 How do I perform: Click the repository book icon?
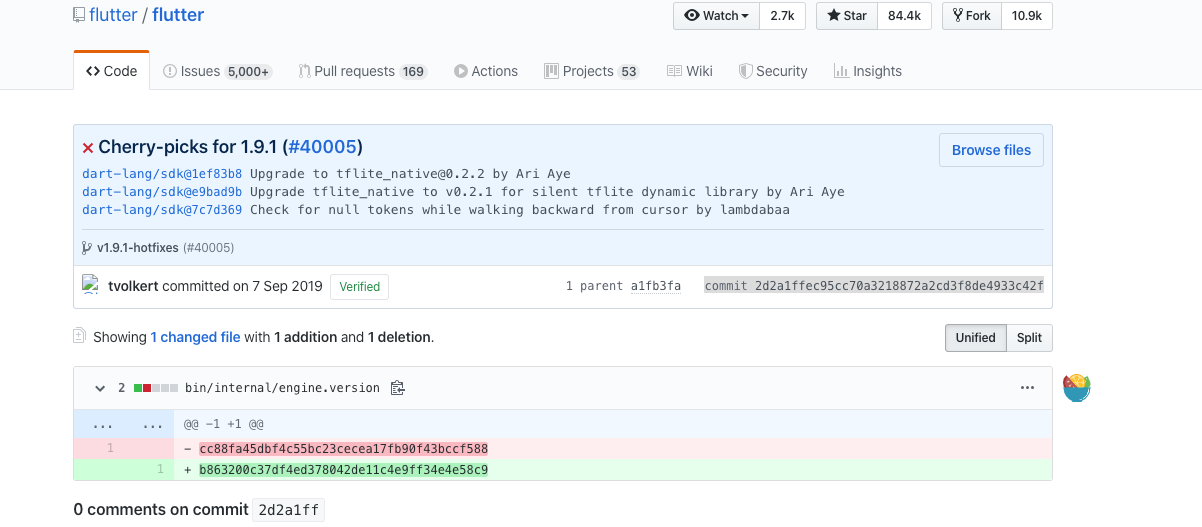[79, 16]
